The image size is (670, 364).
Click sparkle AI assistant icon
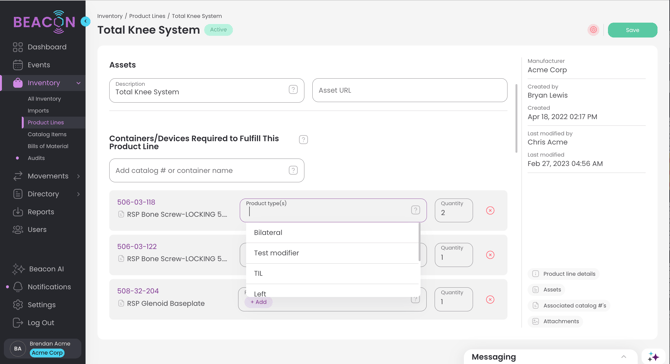coord(653,357)
